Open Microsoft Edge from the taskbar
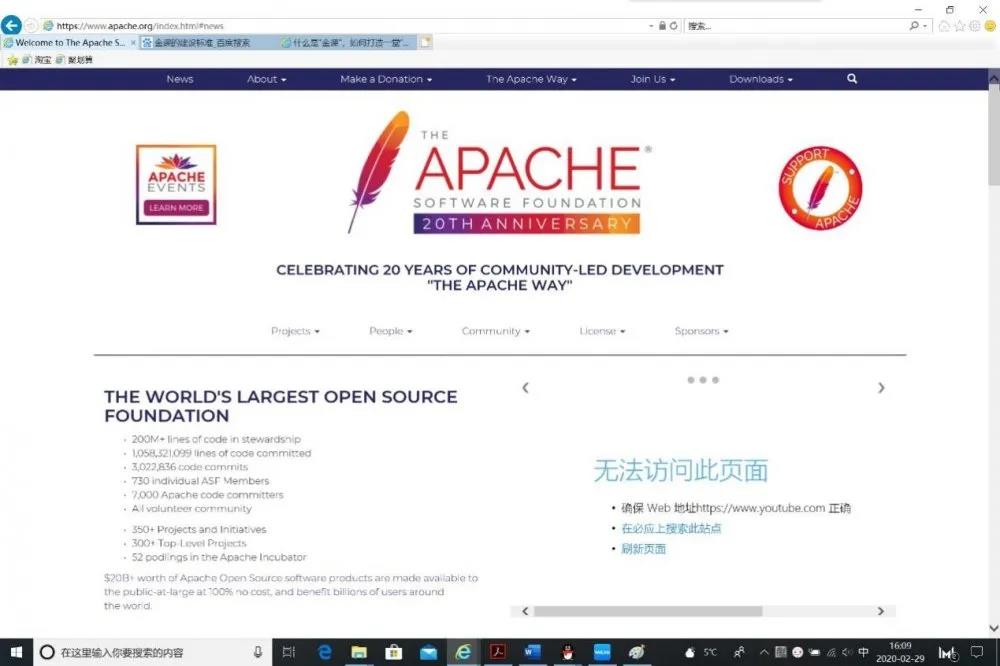The image size is (1000, 666). (x=324, y=652)
